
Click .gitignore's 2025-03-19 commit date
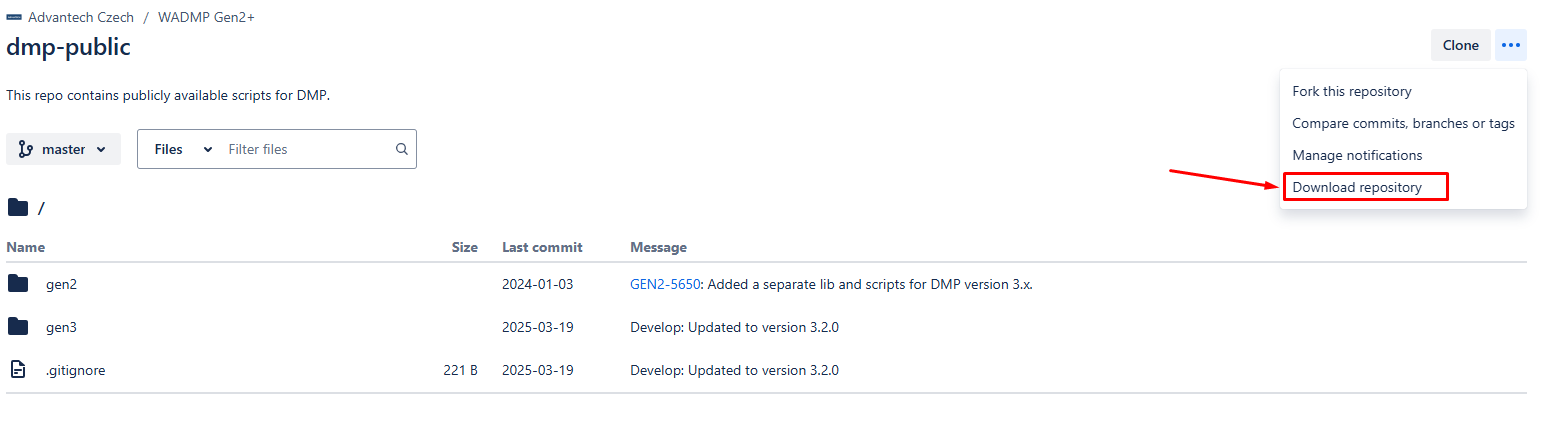[x=537, y=370]
